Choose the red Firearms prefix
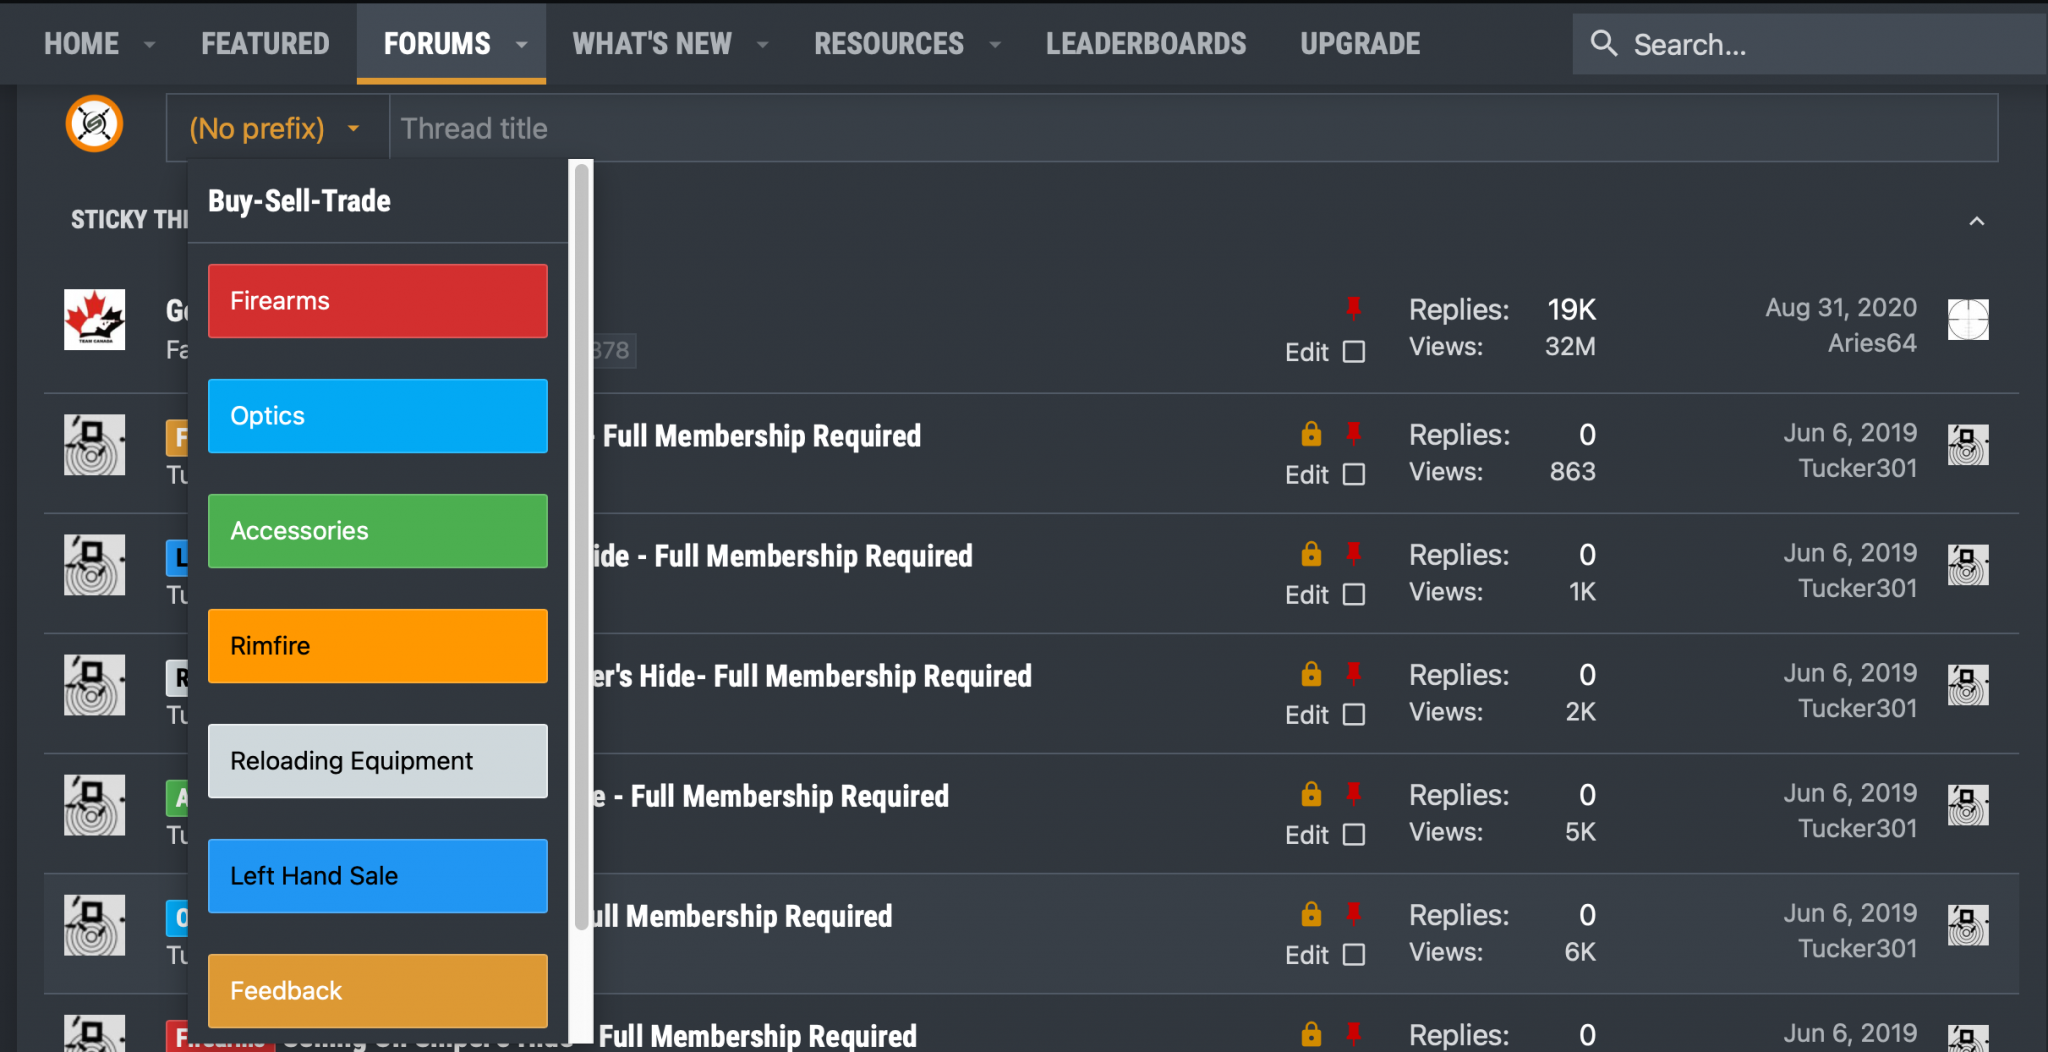Viewport: 2048px width, 1052px height. tap(377, 301)
